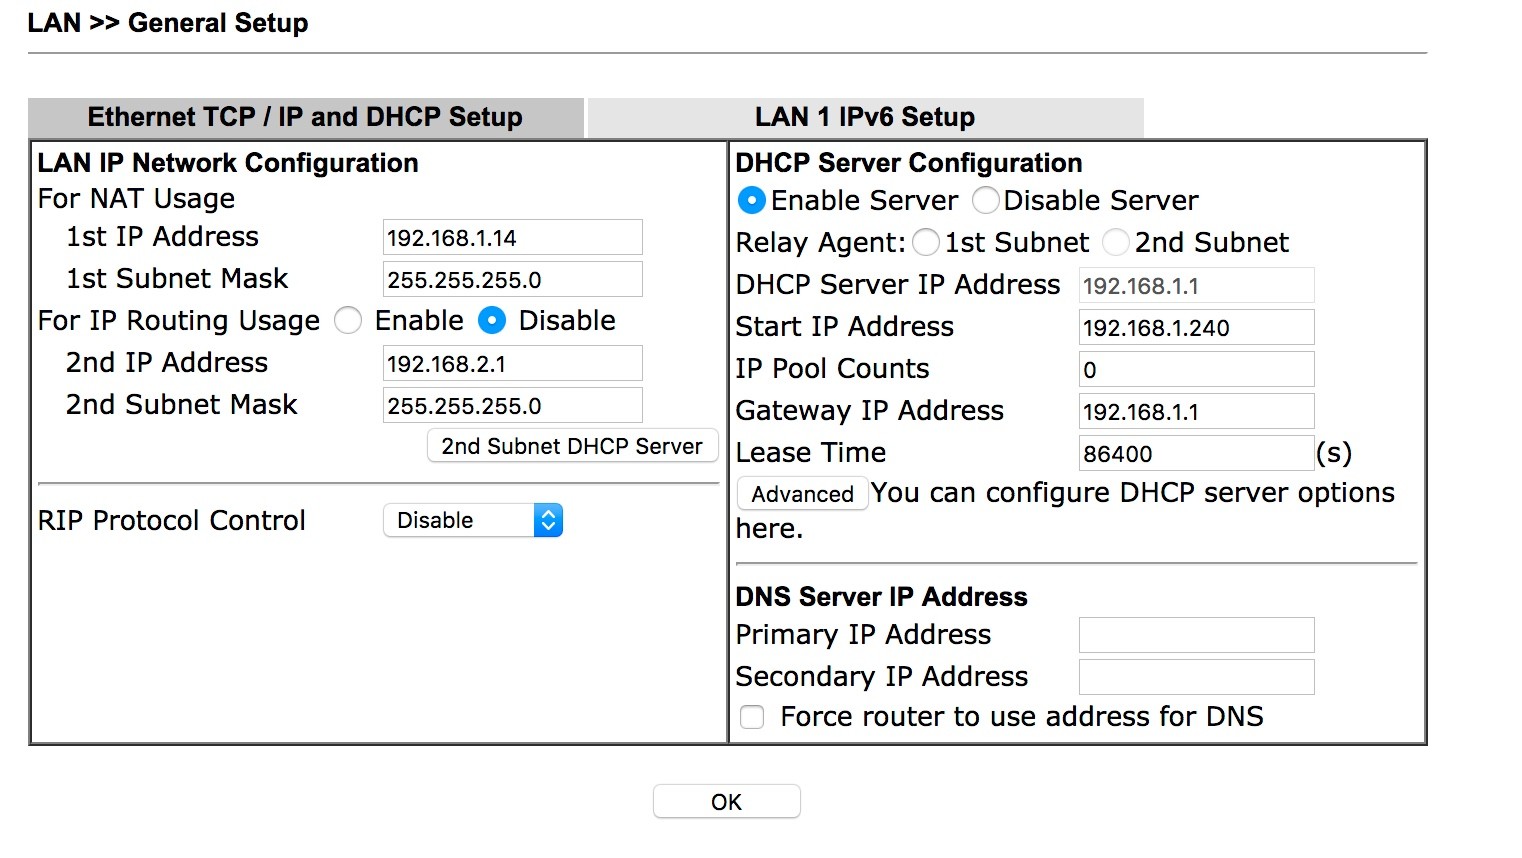The width and height of the screenshot is (1522, 858).
Task: Check Force router to use address for DNS
Action: click(752, 717)
